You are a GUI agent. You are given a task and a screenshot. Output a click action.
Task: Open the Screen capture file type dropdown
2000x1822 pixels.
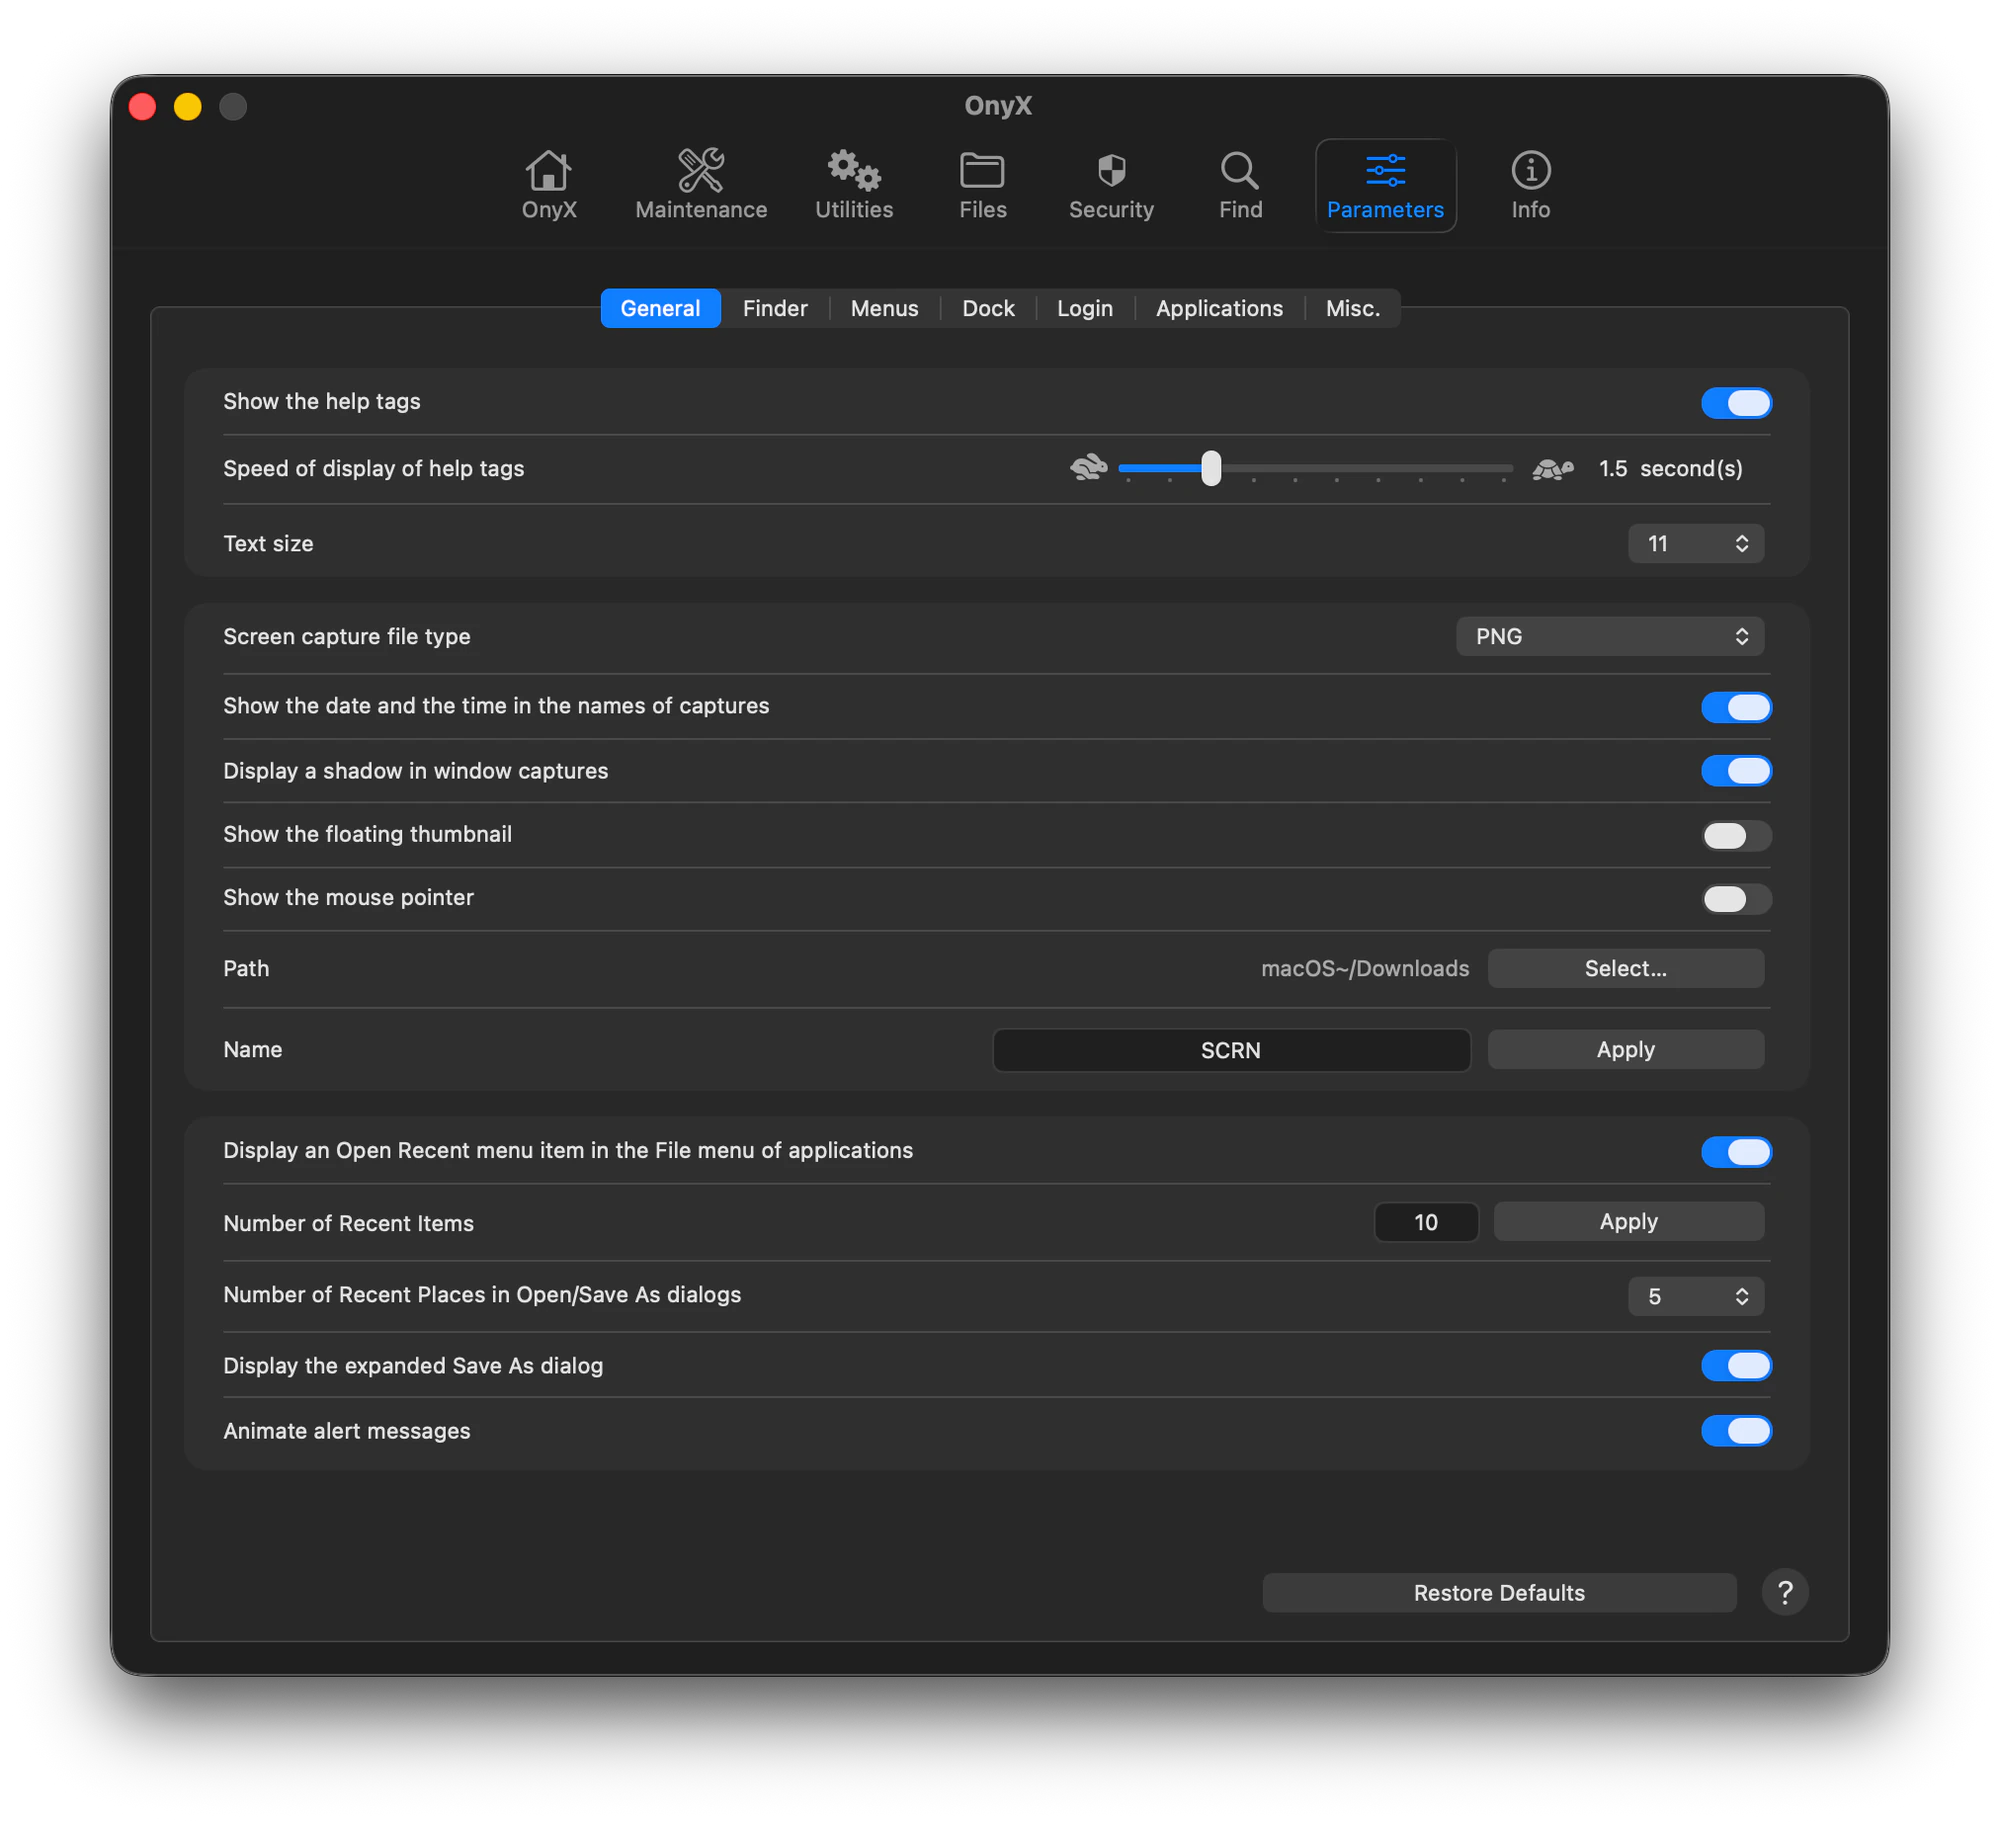tap(1610, 637)
